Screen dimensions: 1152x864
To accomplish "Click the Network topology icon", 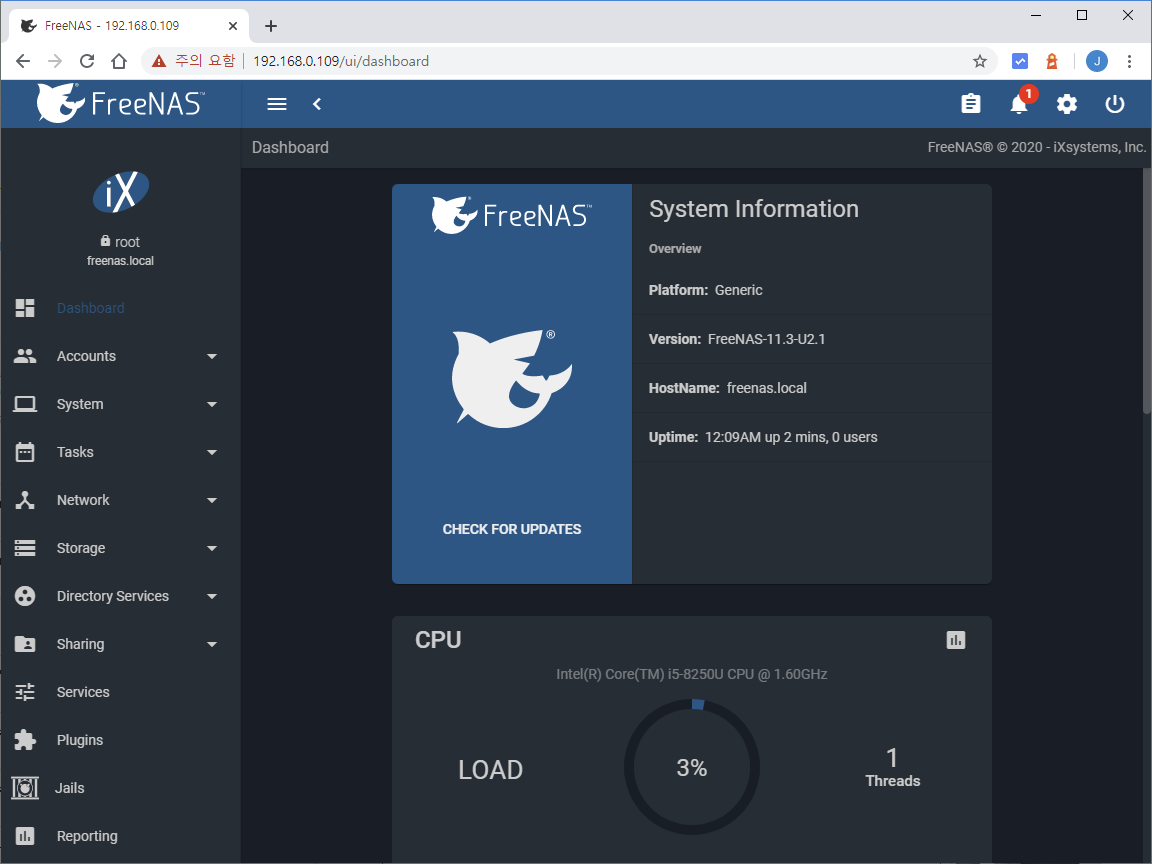I will tap(25, 500).
